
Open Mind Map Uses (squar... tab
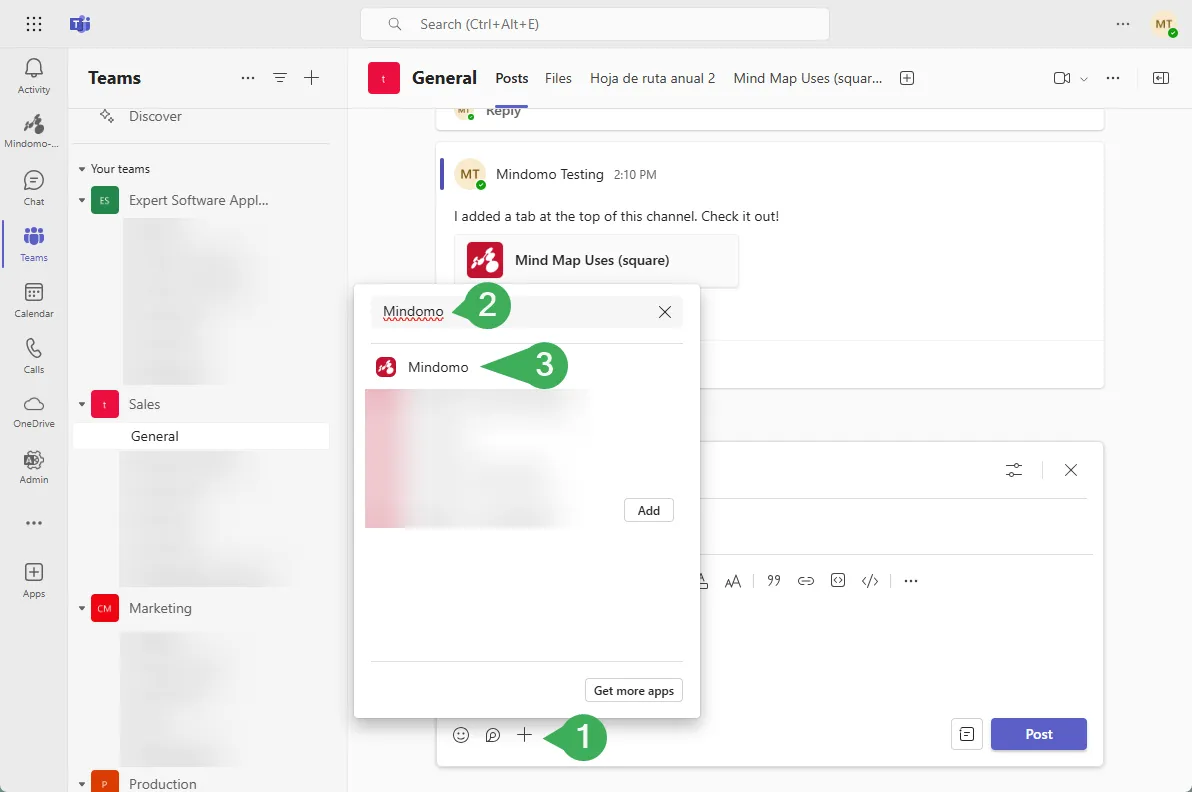pyautogui.click(x=807, y=78)
